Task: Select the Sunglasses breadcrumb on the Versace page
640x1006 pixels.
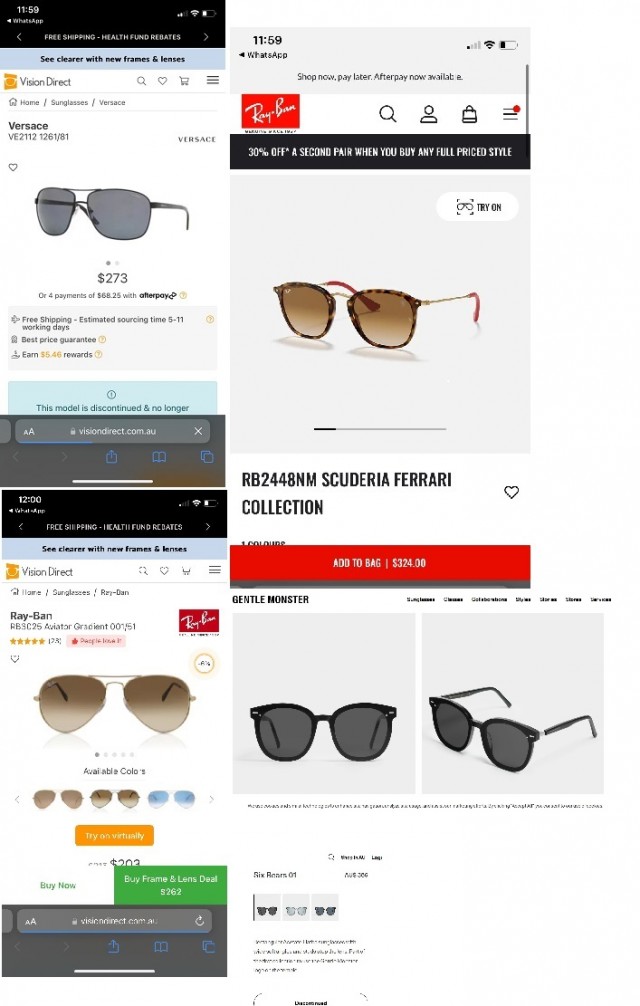Action: [69, 102]
